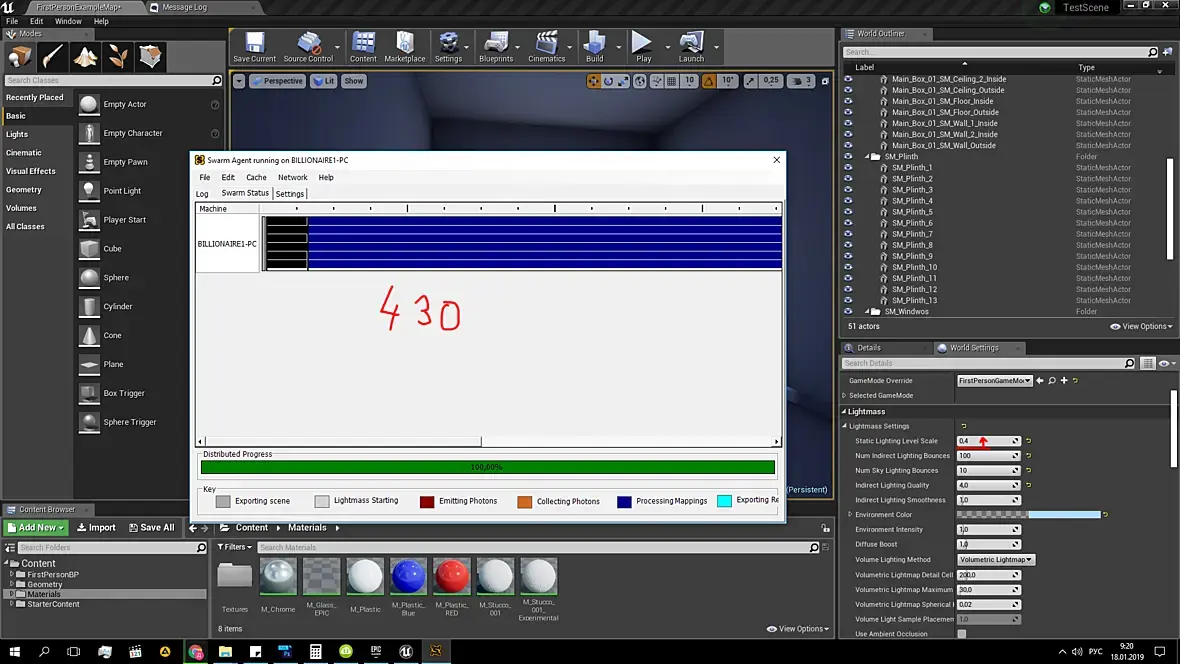Open View Options in World Outliner
1180x664 pixels.
(x=1141, y=327)
